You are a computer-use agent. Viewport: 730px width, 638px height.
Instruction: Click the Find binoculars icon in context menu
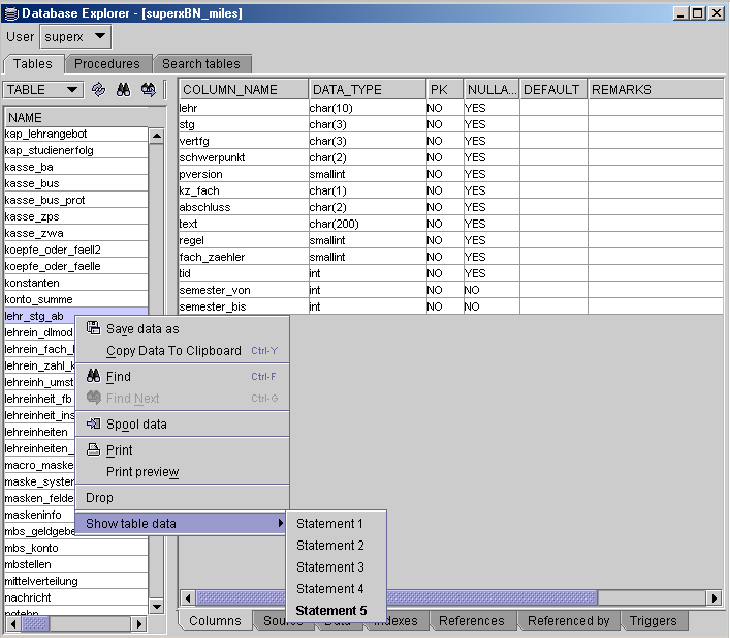[94, 376]
